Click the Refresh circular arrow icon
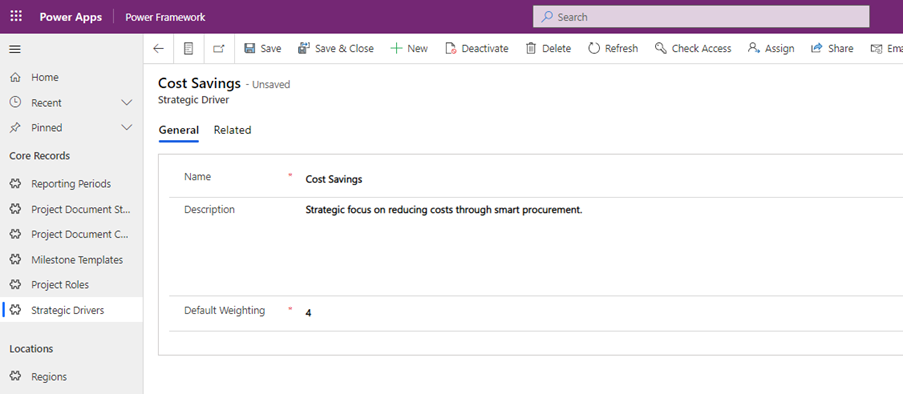The width and height of the screenshot is (903, 394). pyautogui.click(x=594, y=48)
